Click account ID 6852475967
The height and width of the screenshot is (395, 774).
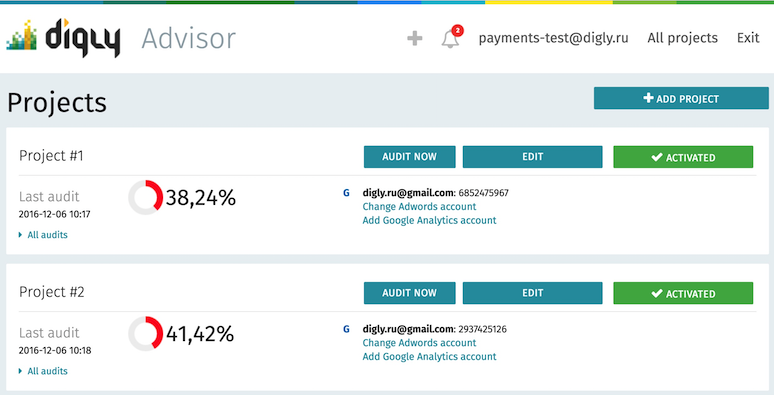coord(483,193)
